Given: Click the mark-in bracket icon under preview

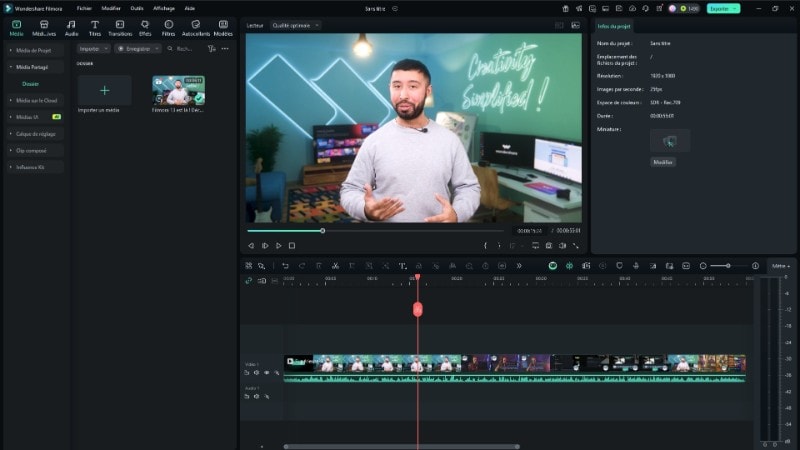Looking at the screenshot, I should (485, 245).
